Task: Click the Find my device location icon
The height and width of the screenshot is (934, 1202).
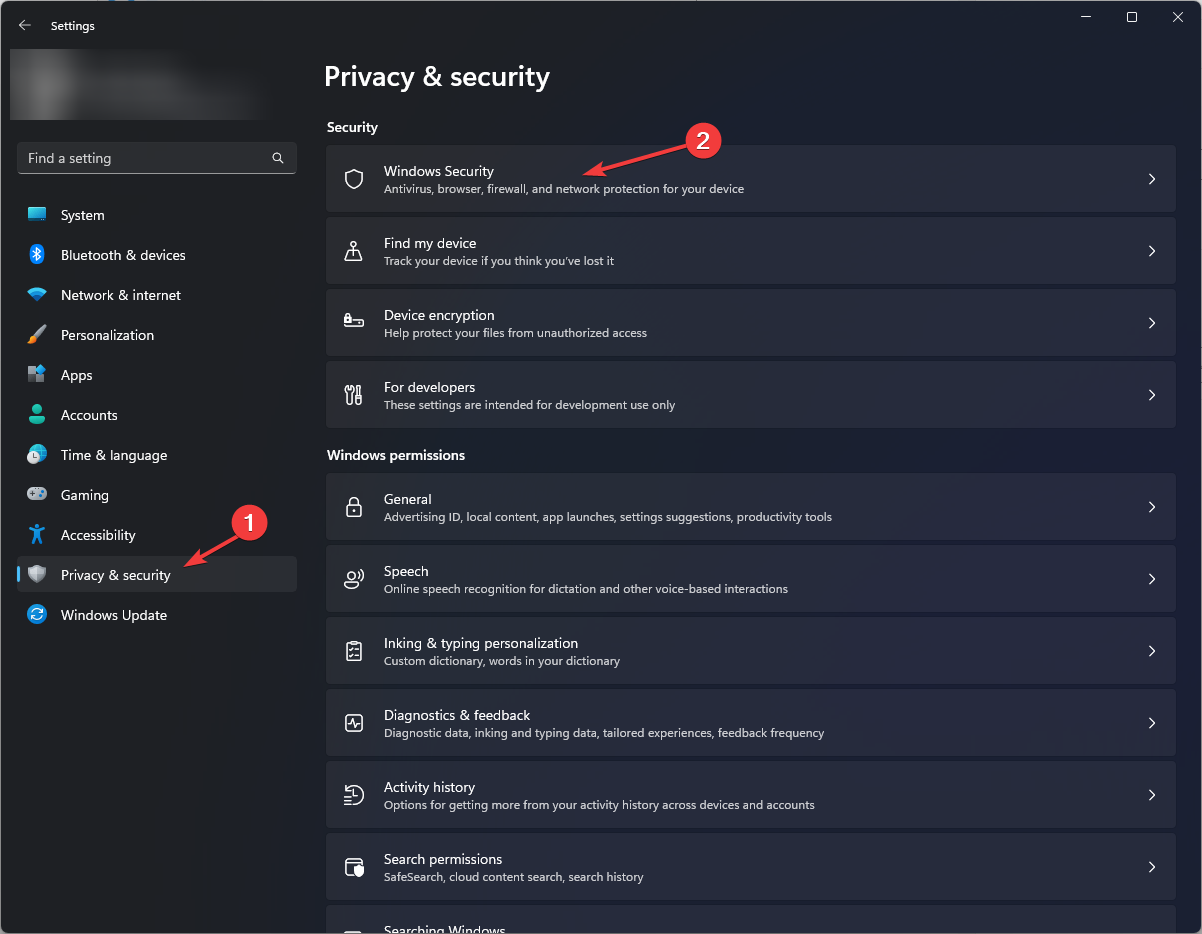Action: pos(354,251)
